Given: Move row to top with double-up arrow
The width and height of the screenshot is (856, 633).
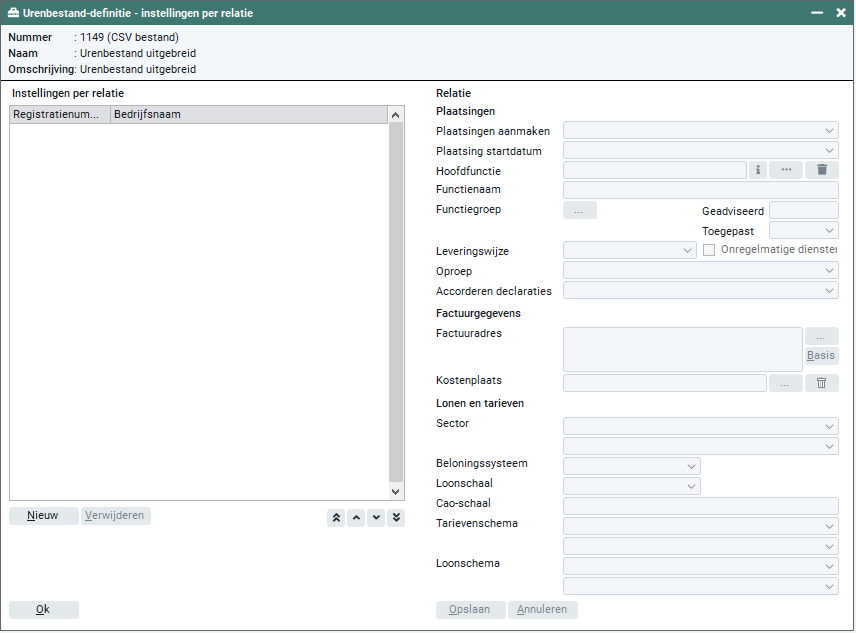Looking at the screenshot, I should tap(336, 517).
